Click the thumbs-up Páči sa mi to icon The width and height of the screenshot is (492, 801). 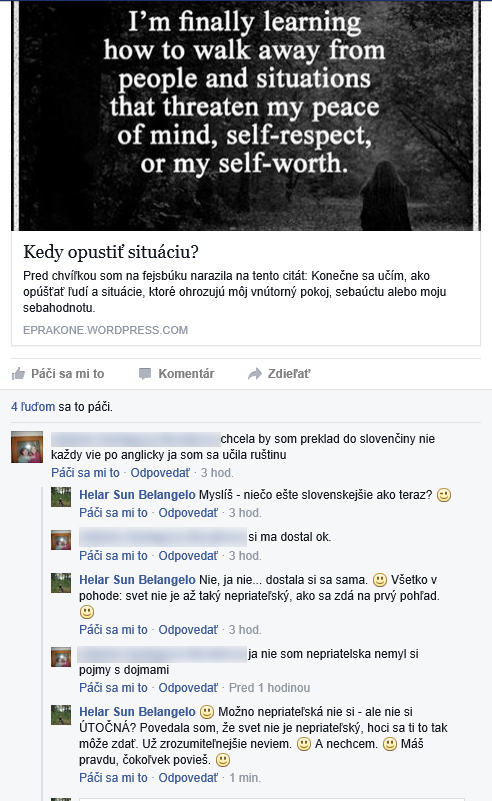pos(18,374)
